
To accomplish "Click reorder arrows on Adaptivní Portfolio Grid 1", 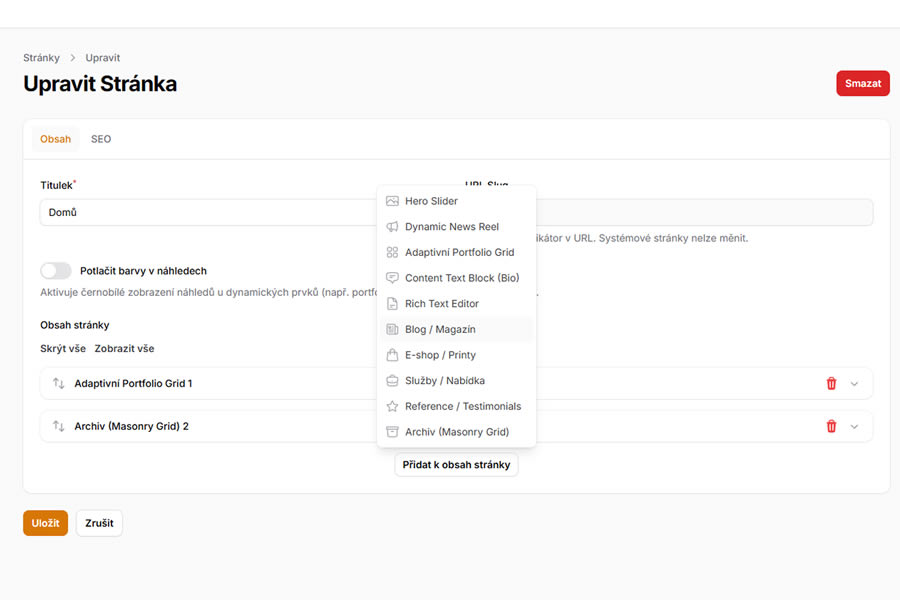I will coord(58,383).
